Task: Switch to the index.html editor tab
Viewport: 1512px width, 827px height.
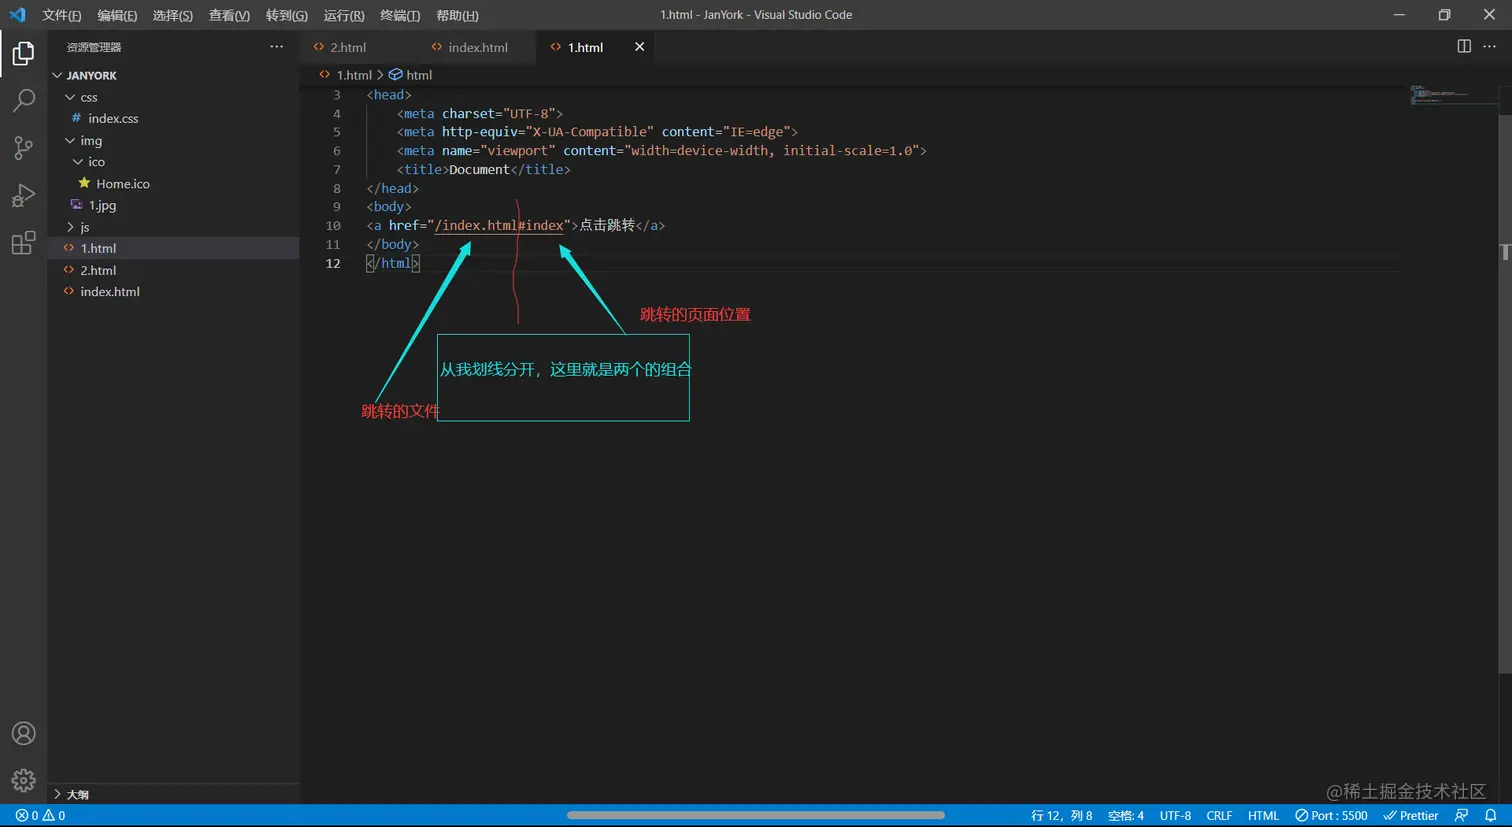Action: 477,47
